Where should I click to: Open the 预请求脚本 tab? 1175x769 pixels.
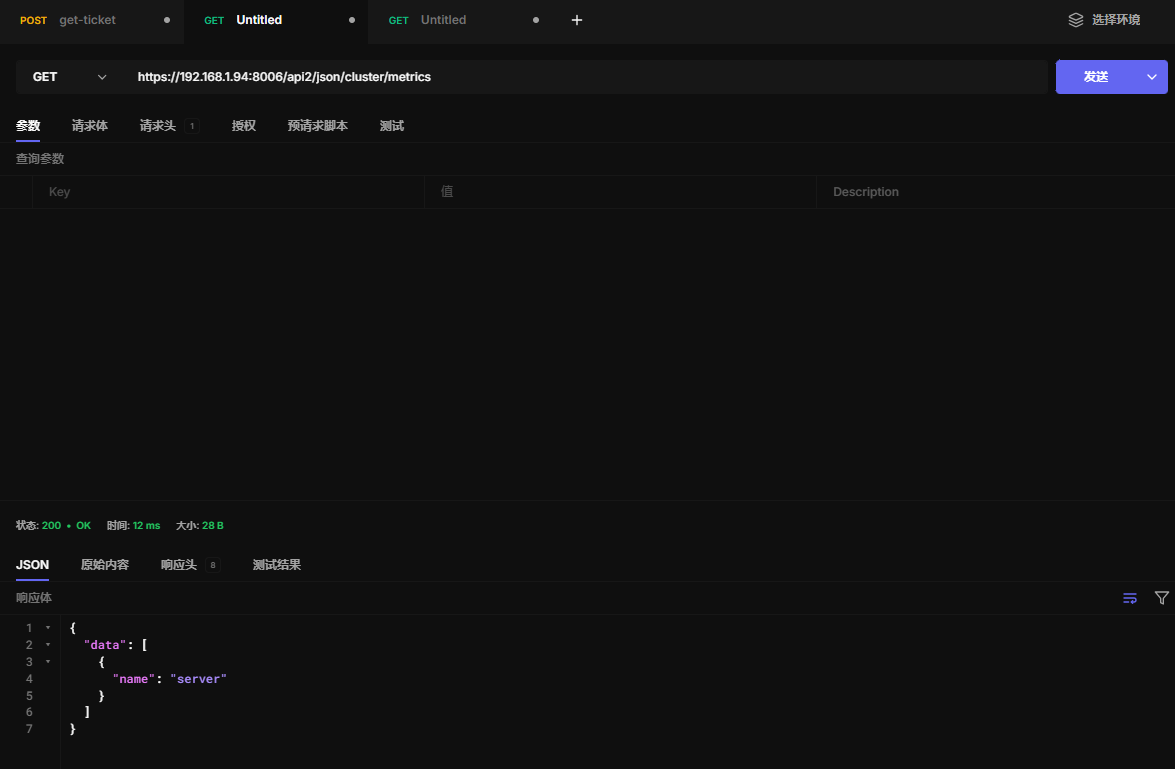[318, 126]
